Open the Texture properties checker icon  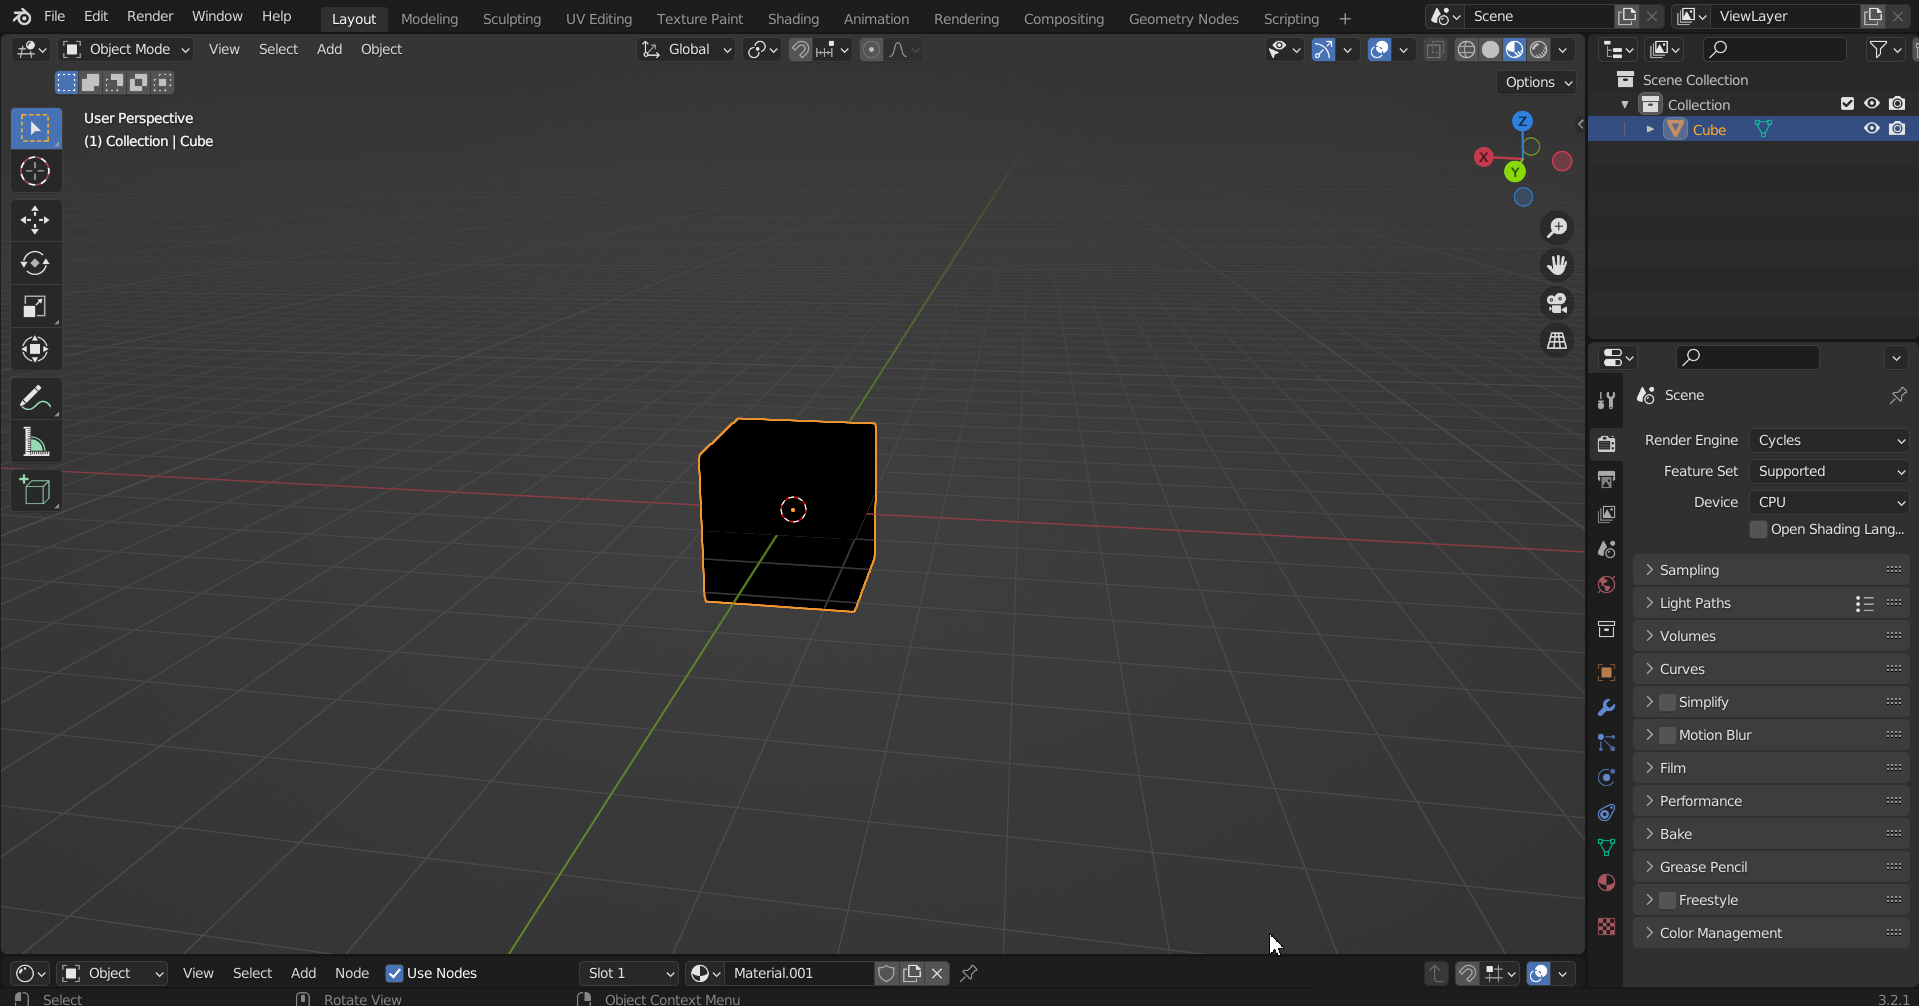(x=1606, y=927)
